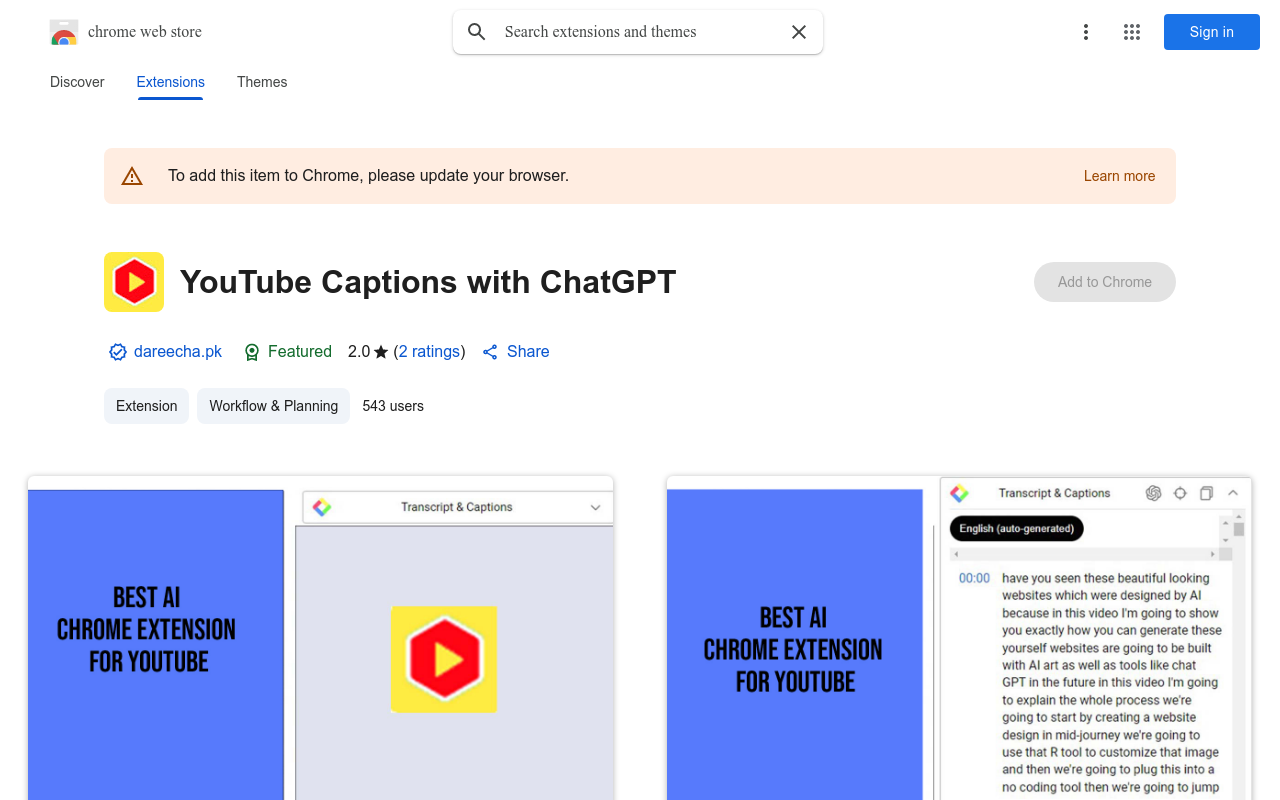The image size is (1280, 800).
Task: Click the English (auto-generated) language pill
Action: coord(1016,528)
